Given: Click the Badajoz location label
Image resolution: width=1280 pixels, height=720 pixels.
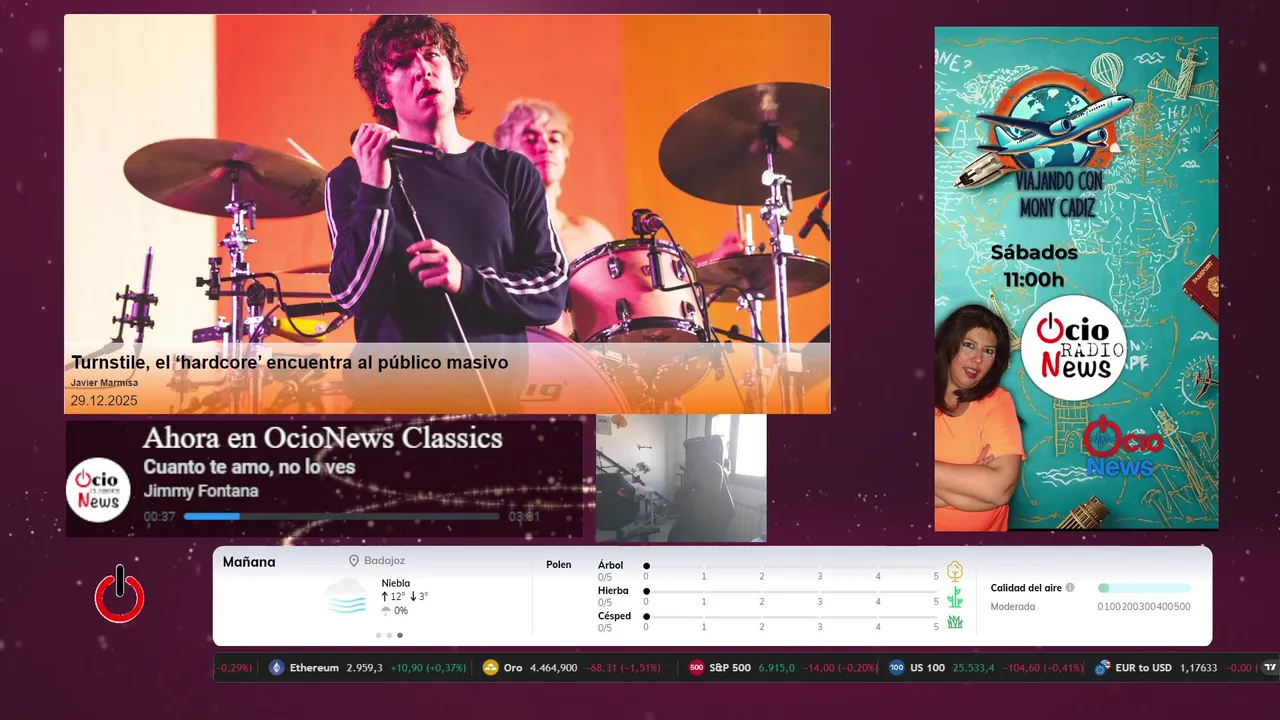Looking at the screenshot, I should [385, 561].
